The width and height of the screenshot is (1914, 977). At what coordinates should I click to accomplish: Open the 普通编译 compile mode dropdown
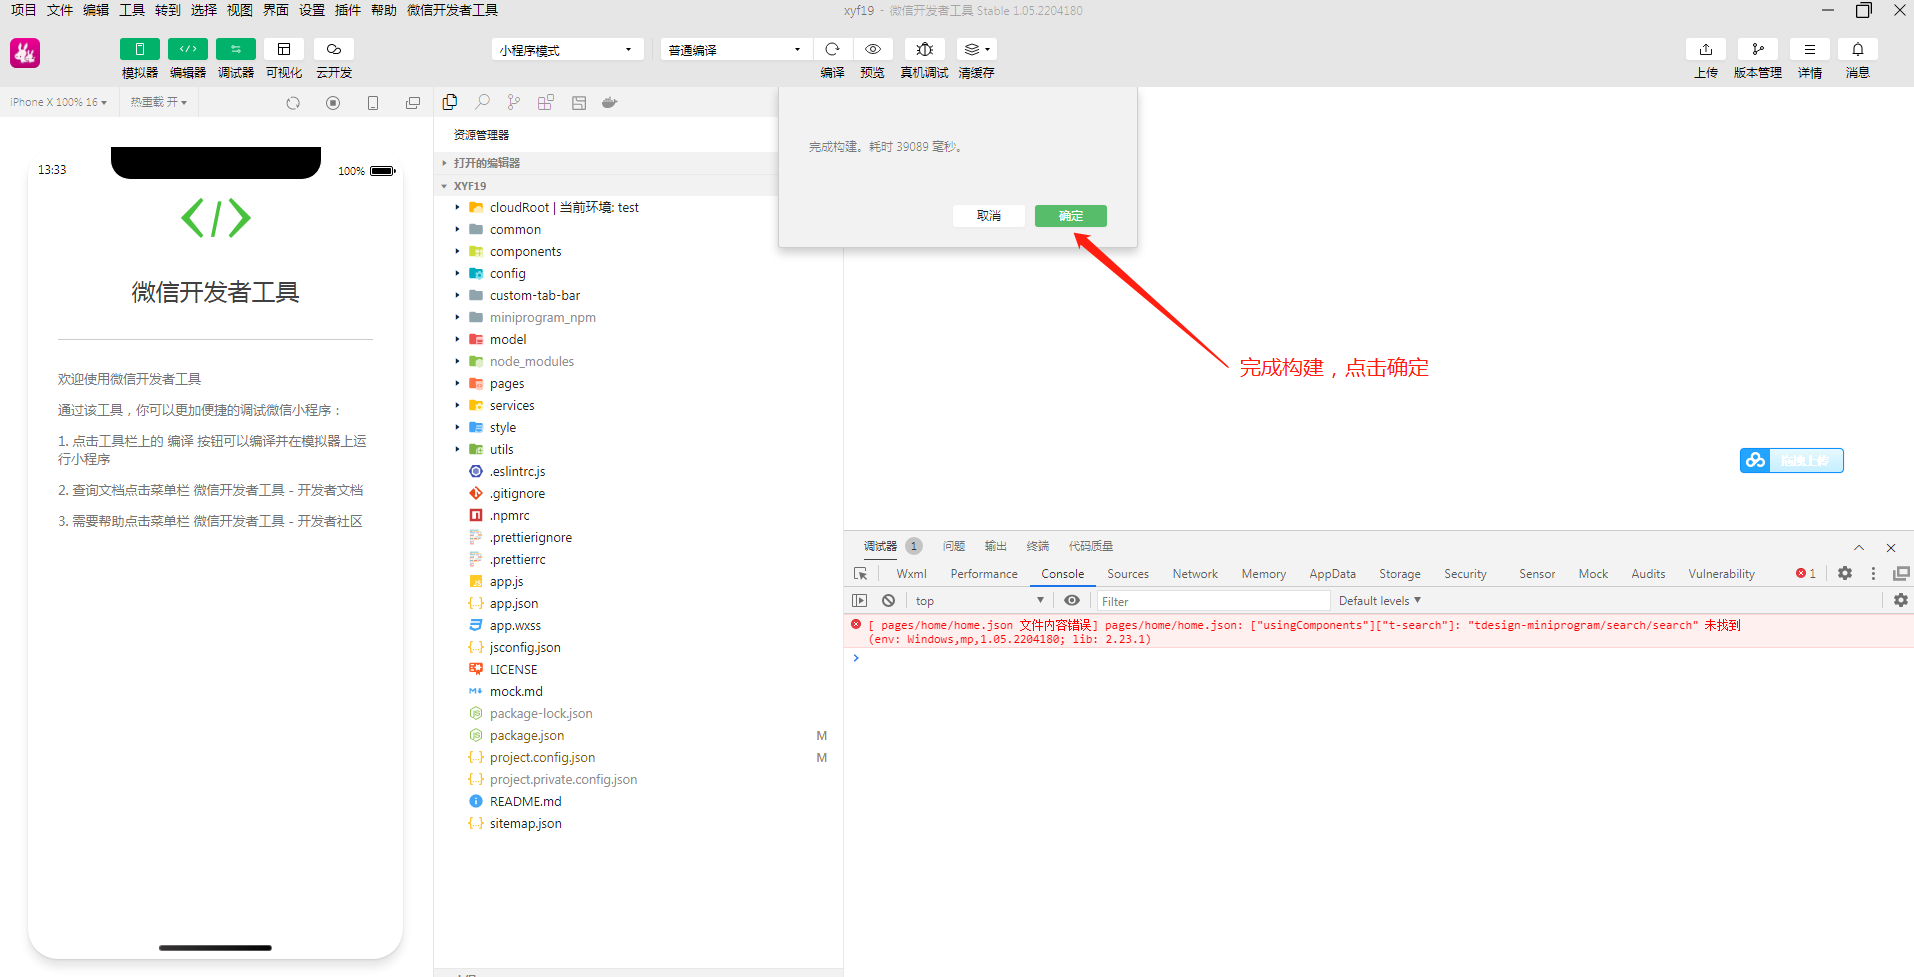pos(735,49)
